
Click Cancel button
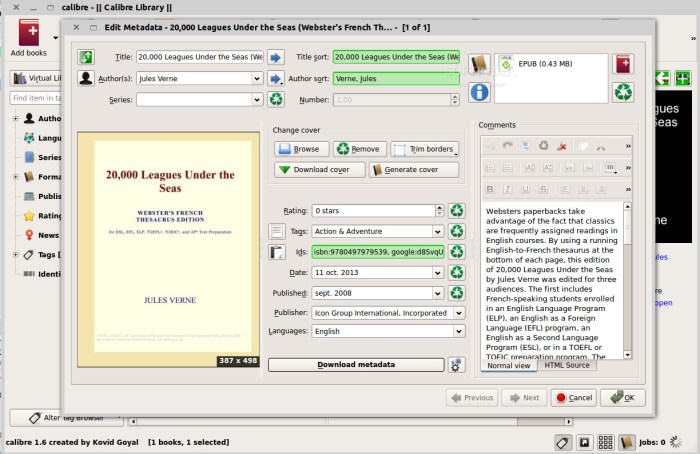(x=574, y=397)
